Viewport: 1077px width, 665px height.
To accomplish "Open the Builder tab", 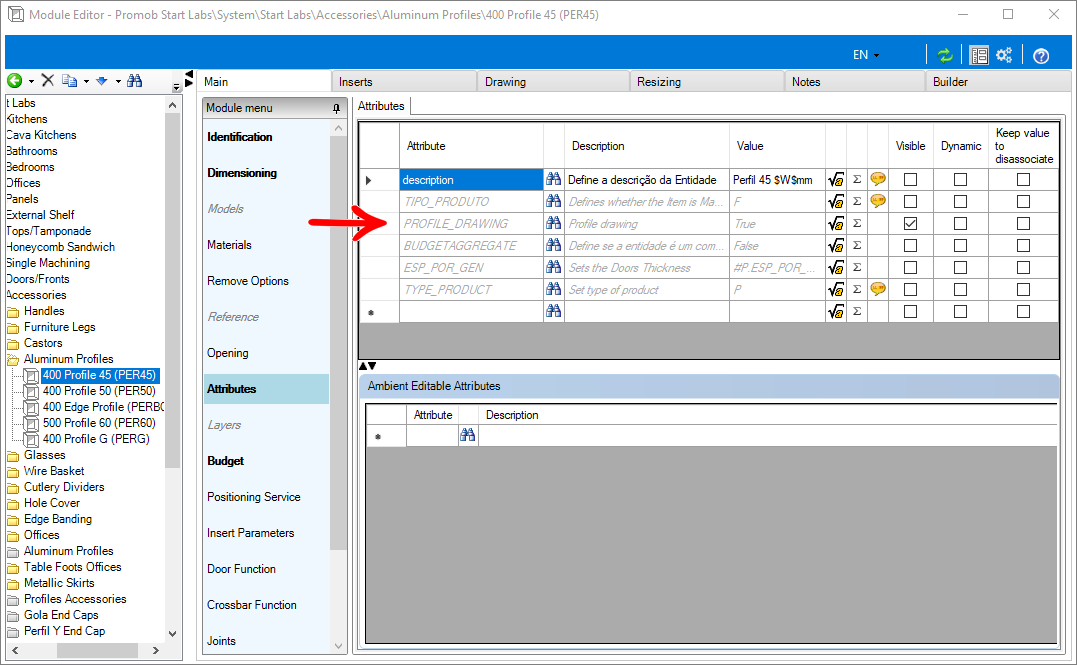I will click(950, 82).
